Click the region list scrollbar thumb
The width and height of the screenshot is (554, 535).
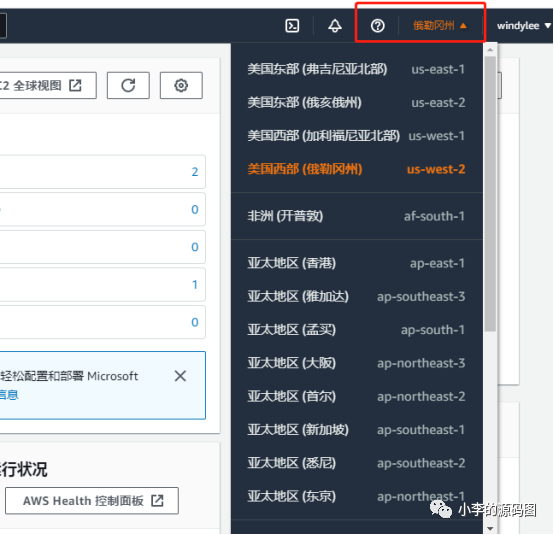(490, 194)
